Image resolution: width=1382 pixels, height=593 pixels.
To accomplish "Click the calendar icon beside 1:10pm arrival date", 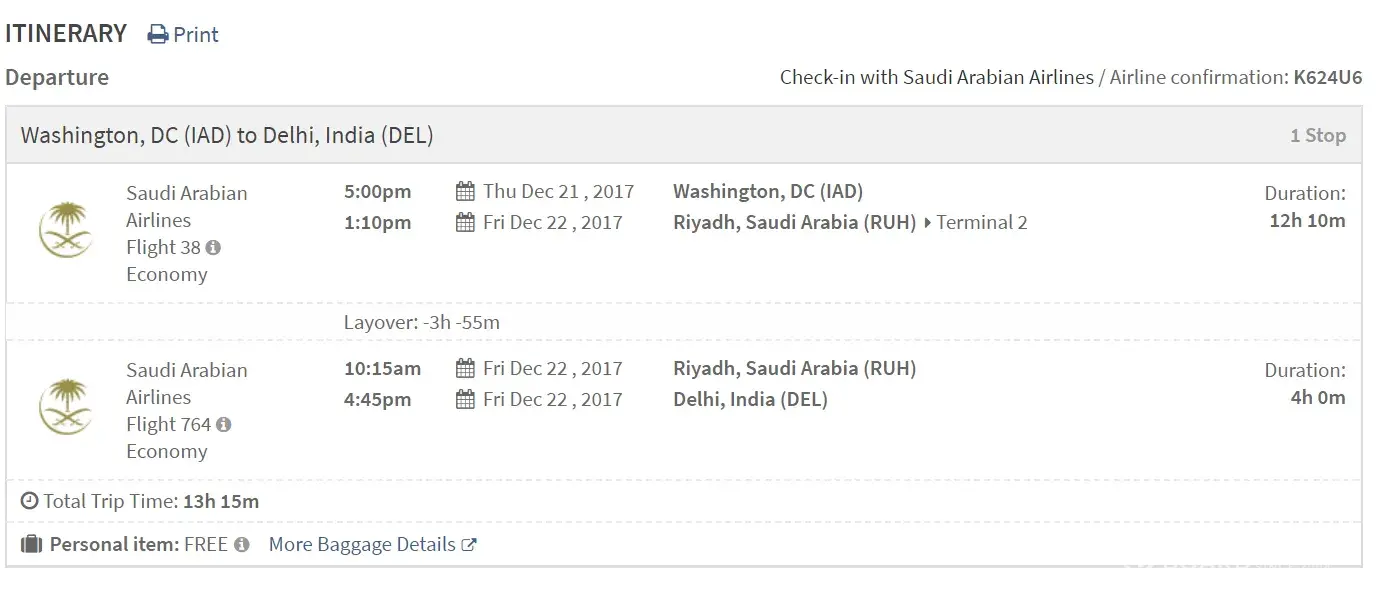I will [x=465, y=223].
